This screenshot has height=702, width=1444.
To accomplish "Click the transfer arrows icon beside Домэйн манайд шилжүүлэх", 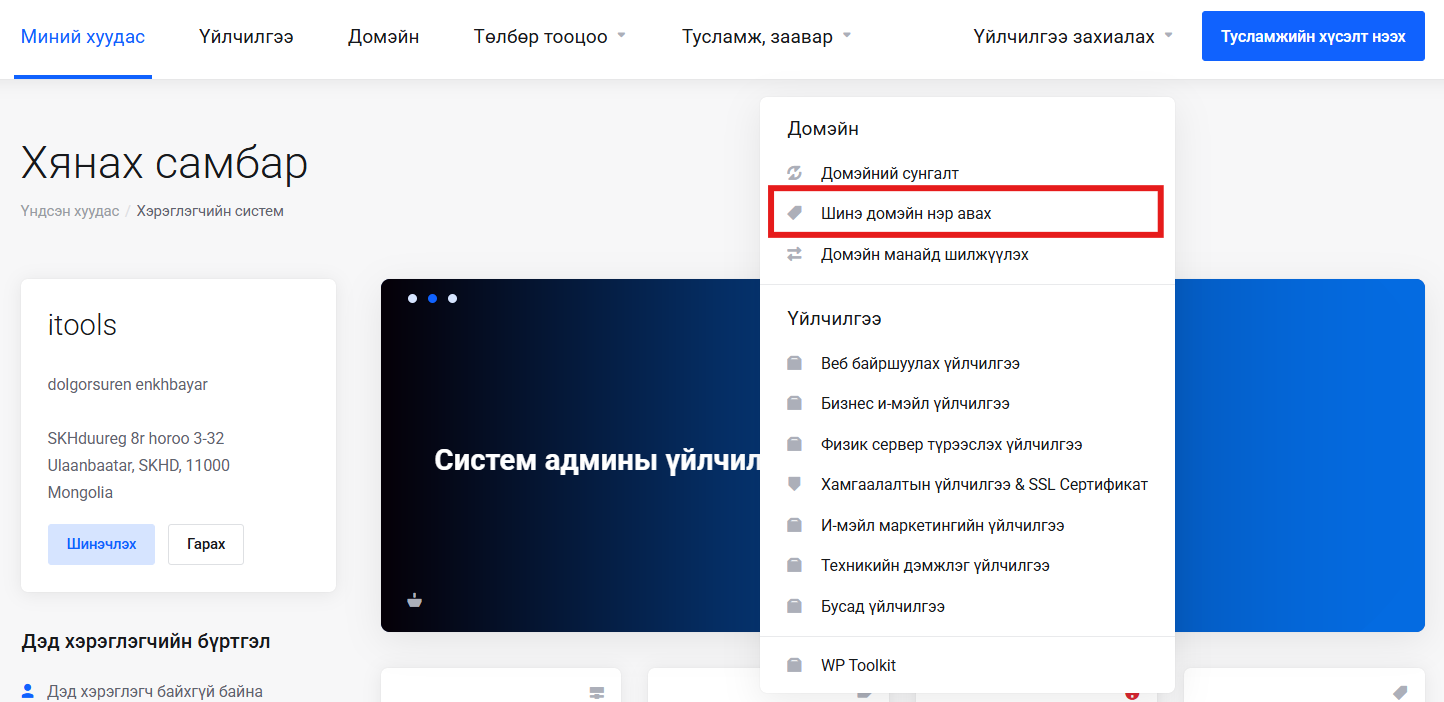I will [795, 254].
